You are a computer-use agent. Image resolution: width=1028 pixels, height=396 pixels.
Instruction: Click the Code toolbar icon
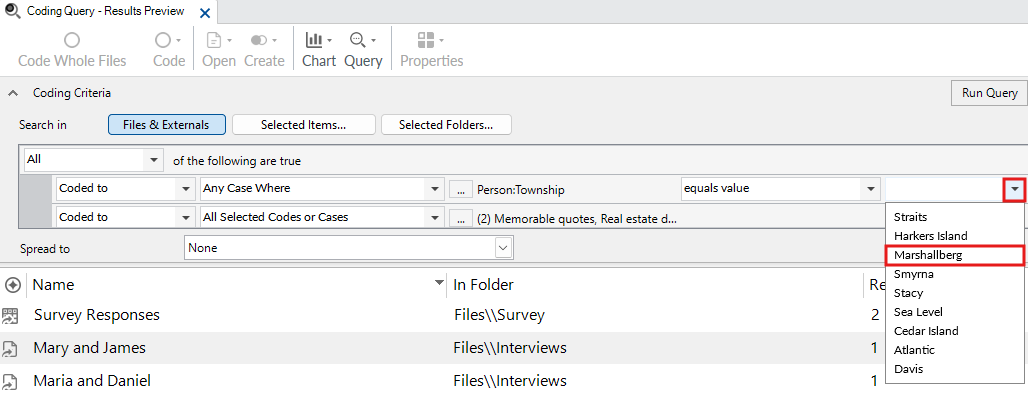coord(162,41)
